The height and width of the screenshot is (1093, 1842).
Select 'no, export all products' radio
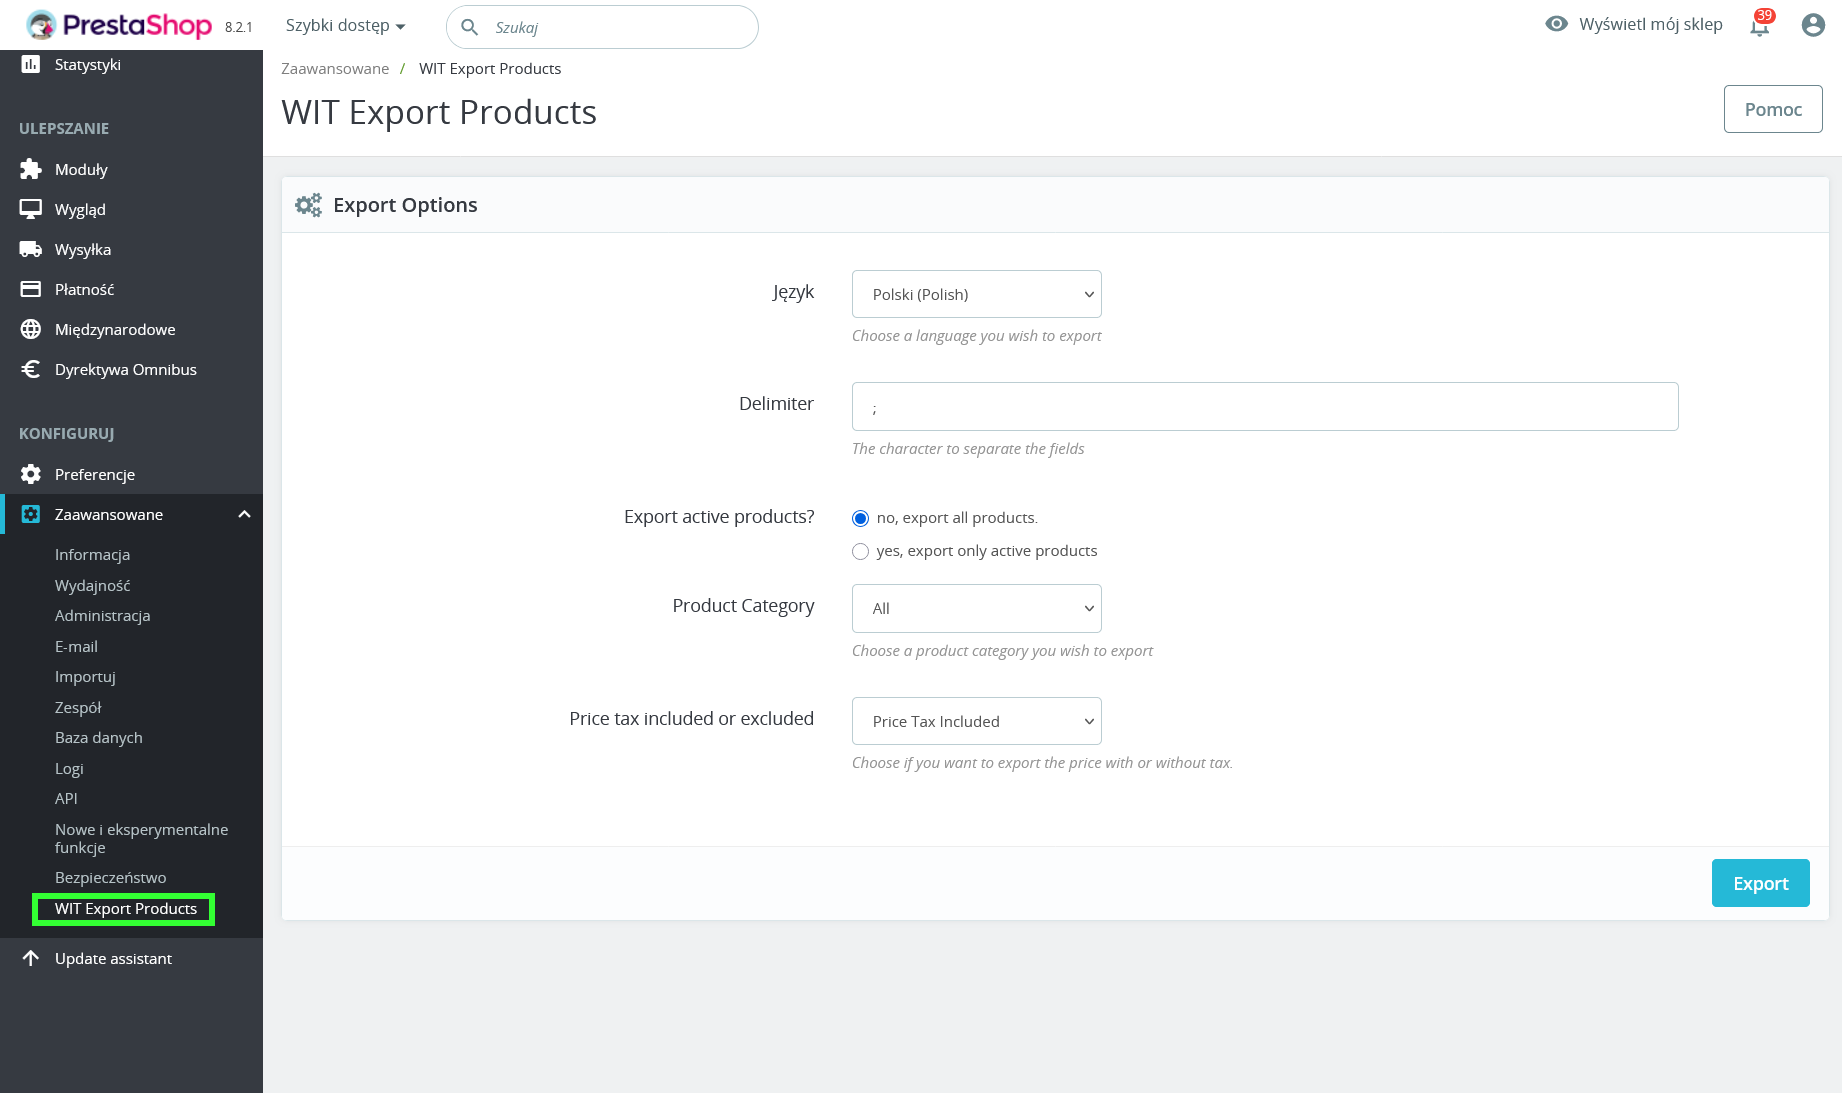coord(860,518)
